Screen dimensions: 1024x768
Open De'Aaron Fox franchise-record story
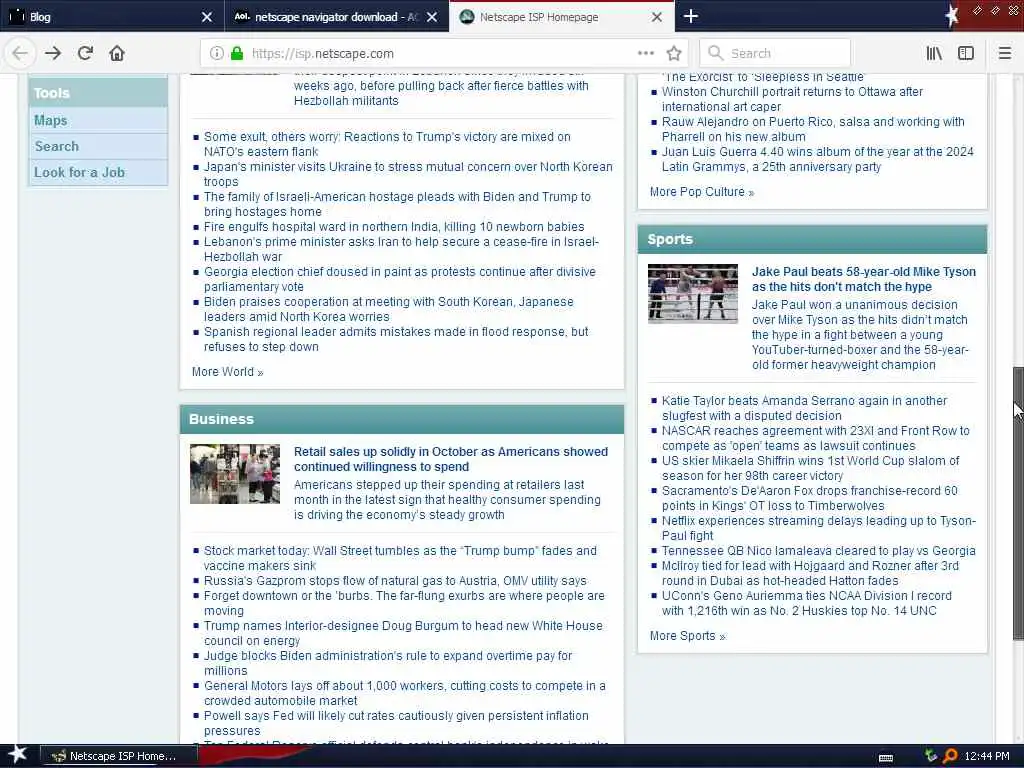[x=809, y=498]
